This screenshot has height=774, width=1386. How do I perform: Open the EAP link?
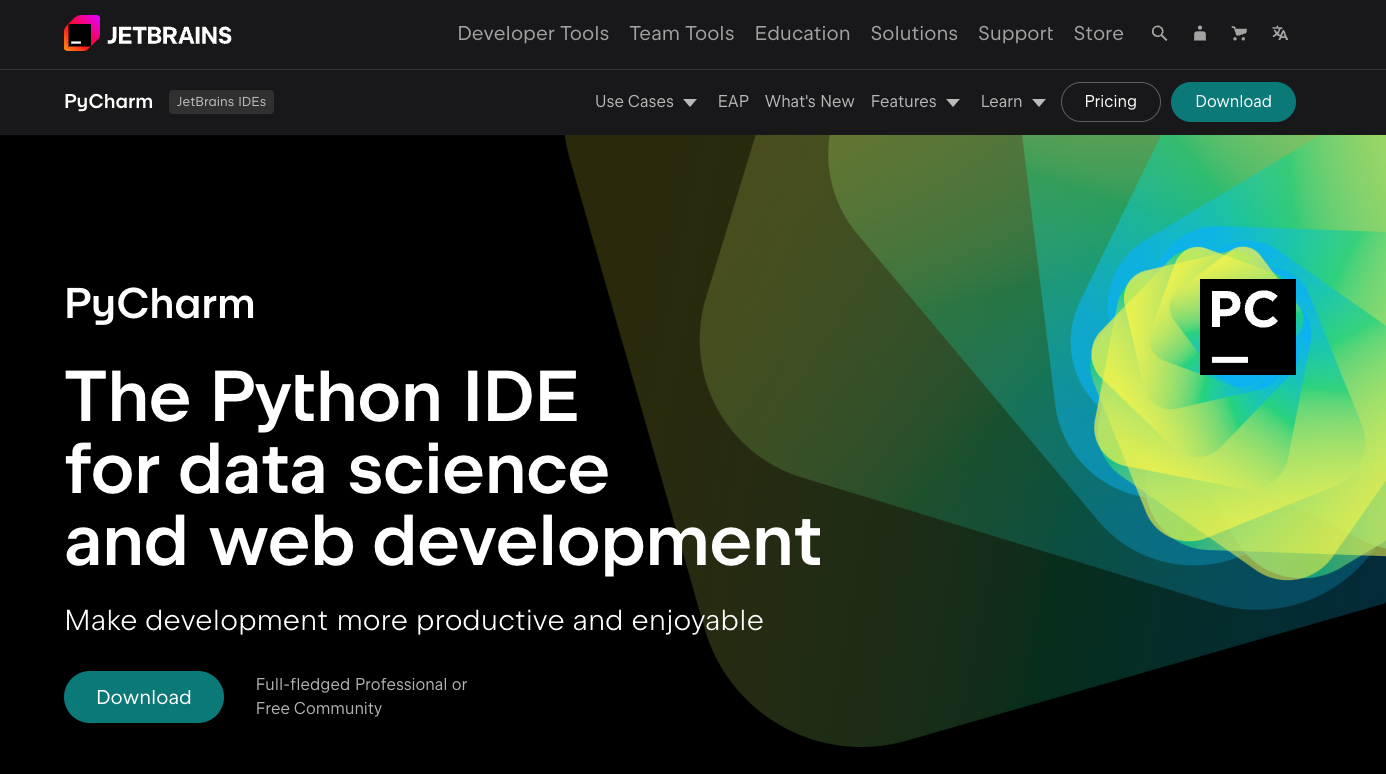[733, 101]
